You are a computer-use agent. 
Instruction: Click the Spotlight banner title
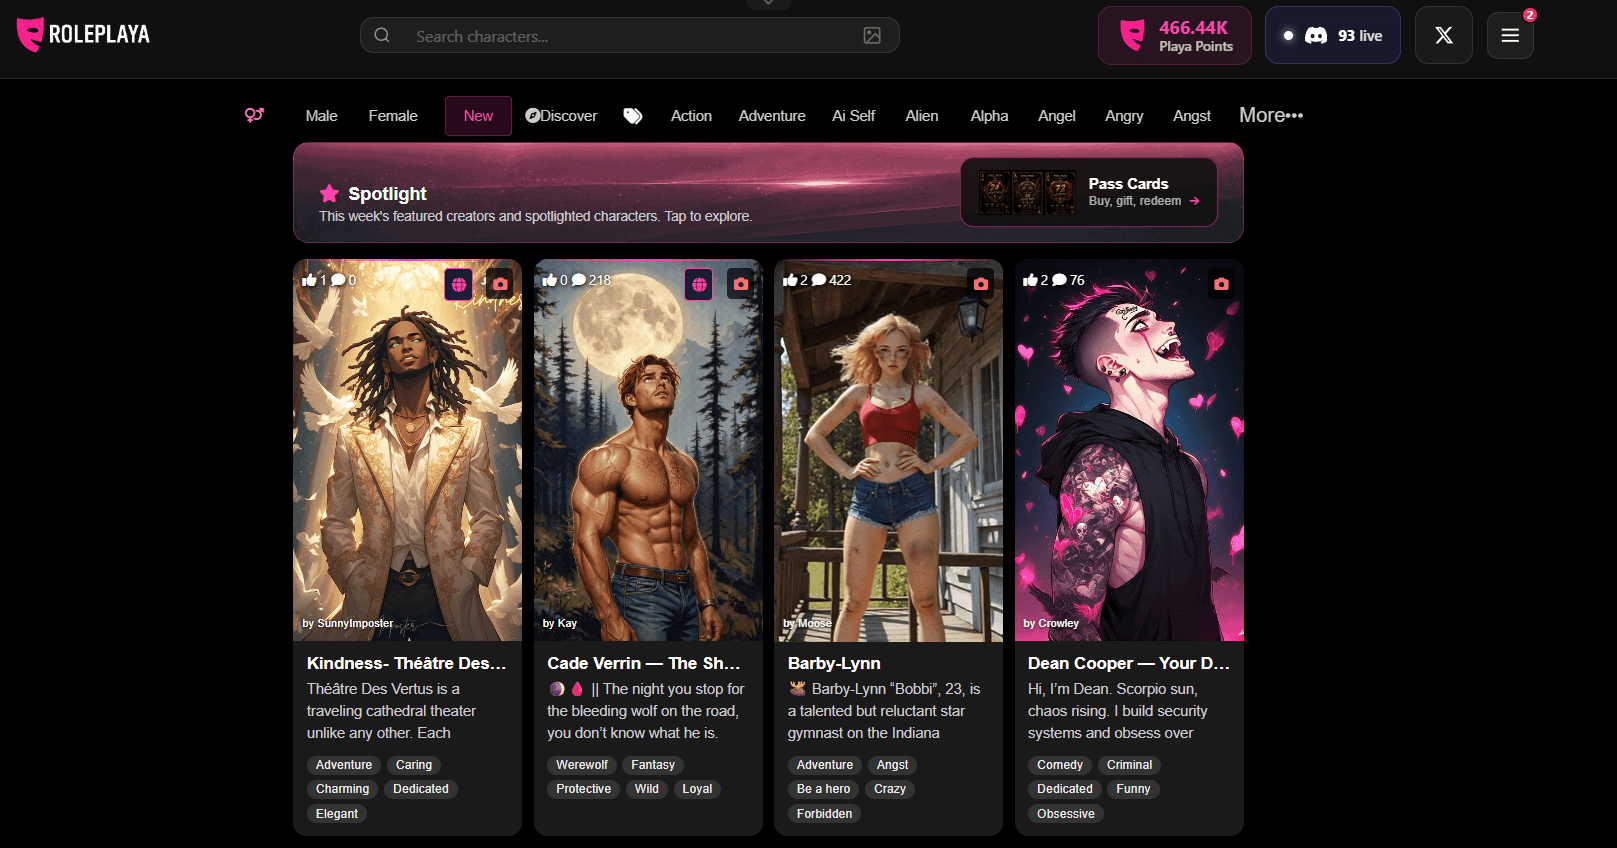point(387,193)
